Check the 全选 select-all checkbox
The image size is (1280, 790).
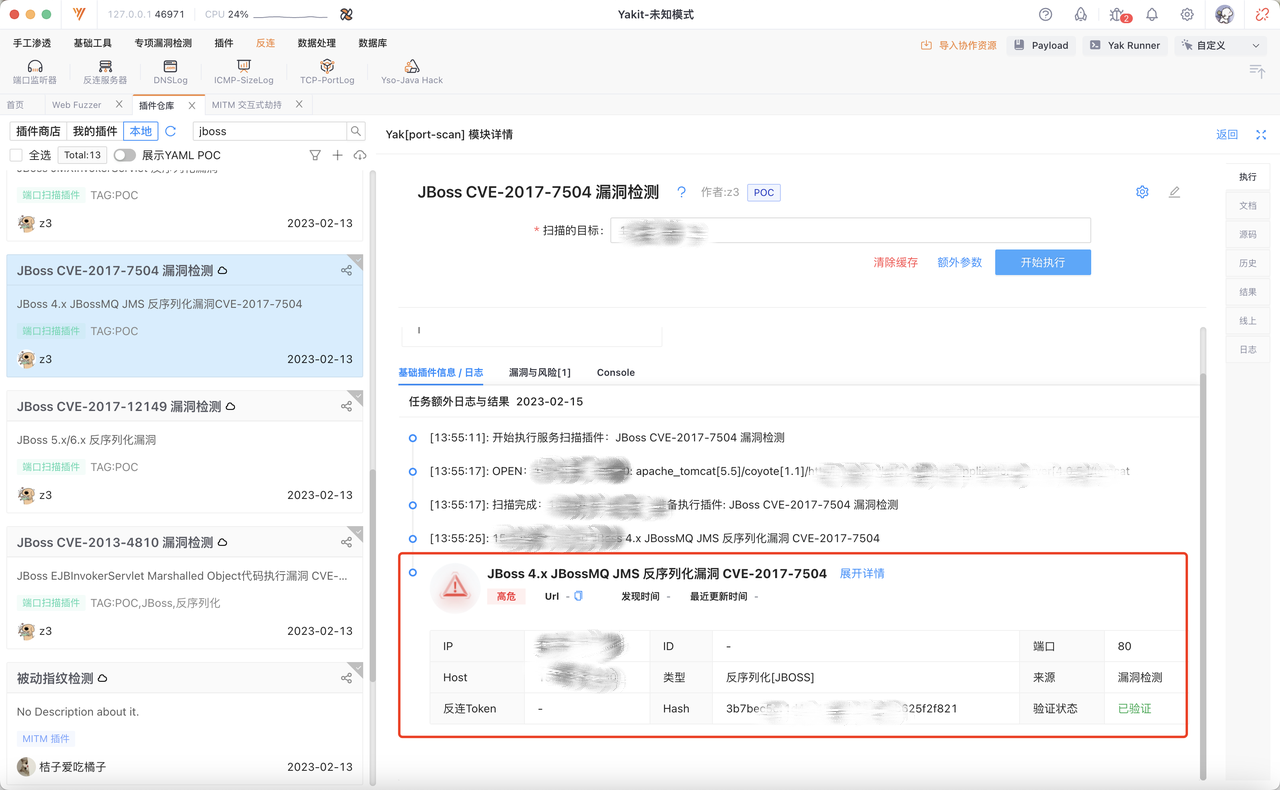[x=16, y=155]
